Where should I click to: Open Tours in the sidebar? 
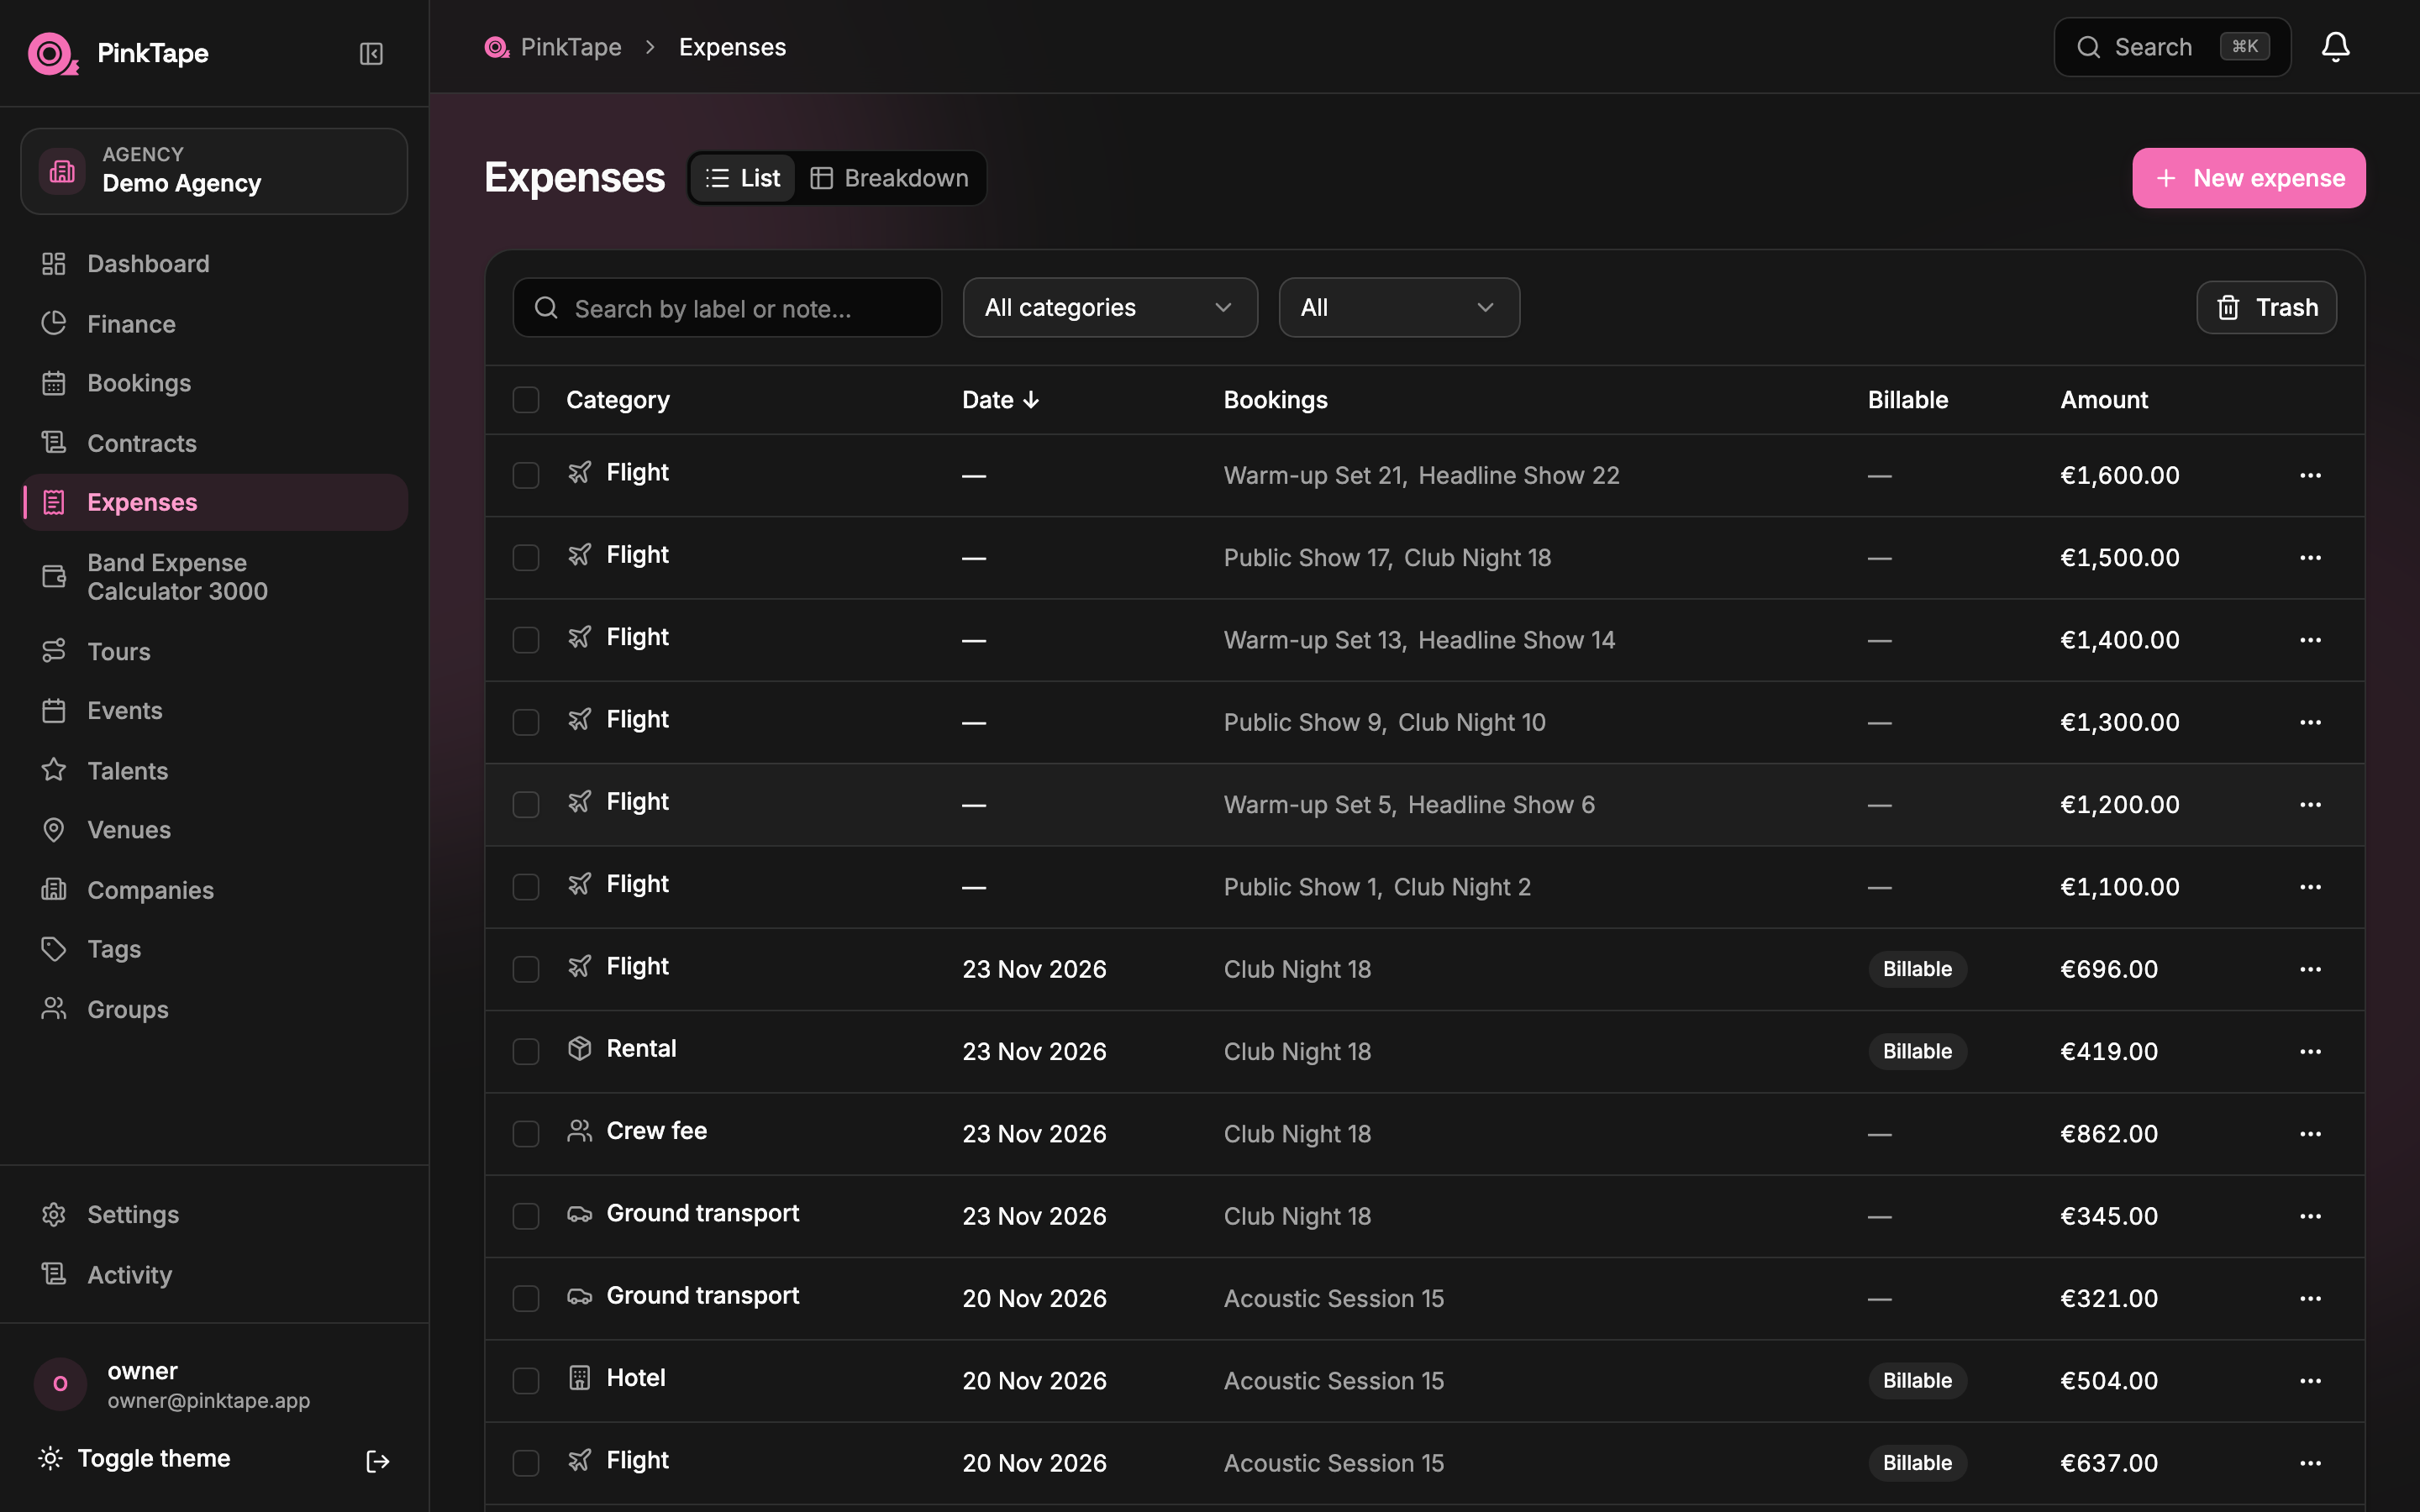pyautogui.click(x=214, y=651)
